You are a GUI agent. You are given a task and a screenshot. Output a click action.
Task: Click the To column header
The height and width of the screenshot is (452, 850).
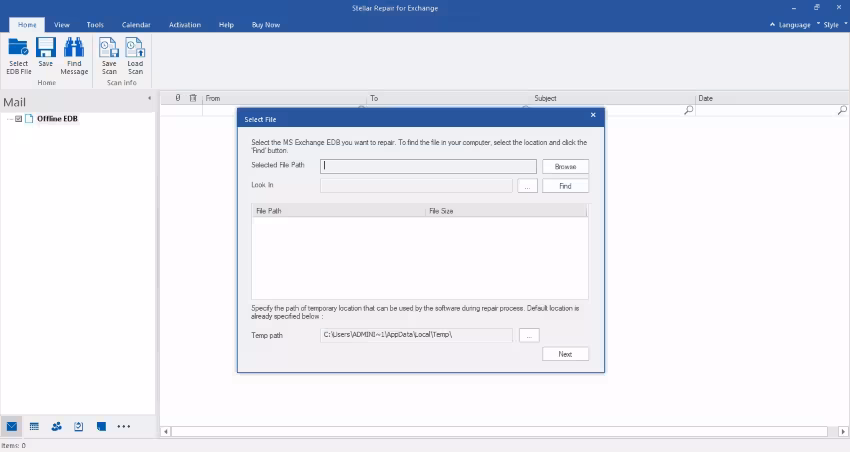coord(449,98)
